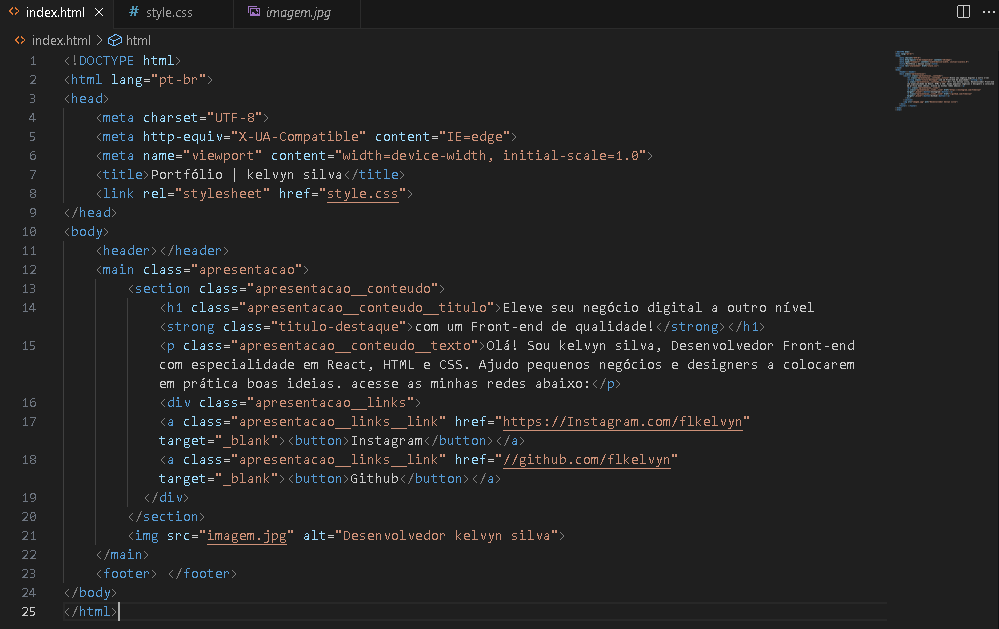Click the closing div tag

click(x=166, y=498)
